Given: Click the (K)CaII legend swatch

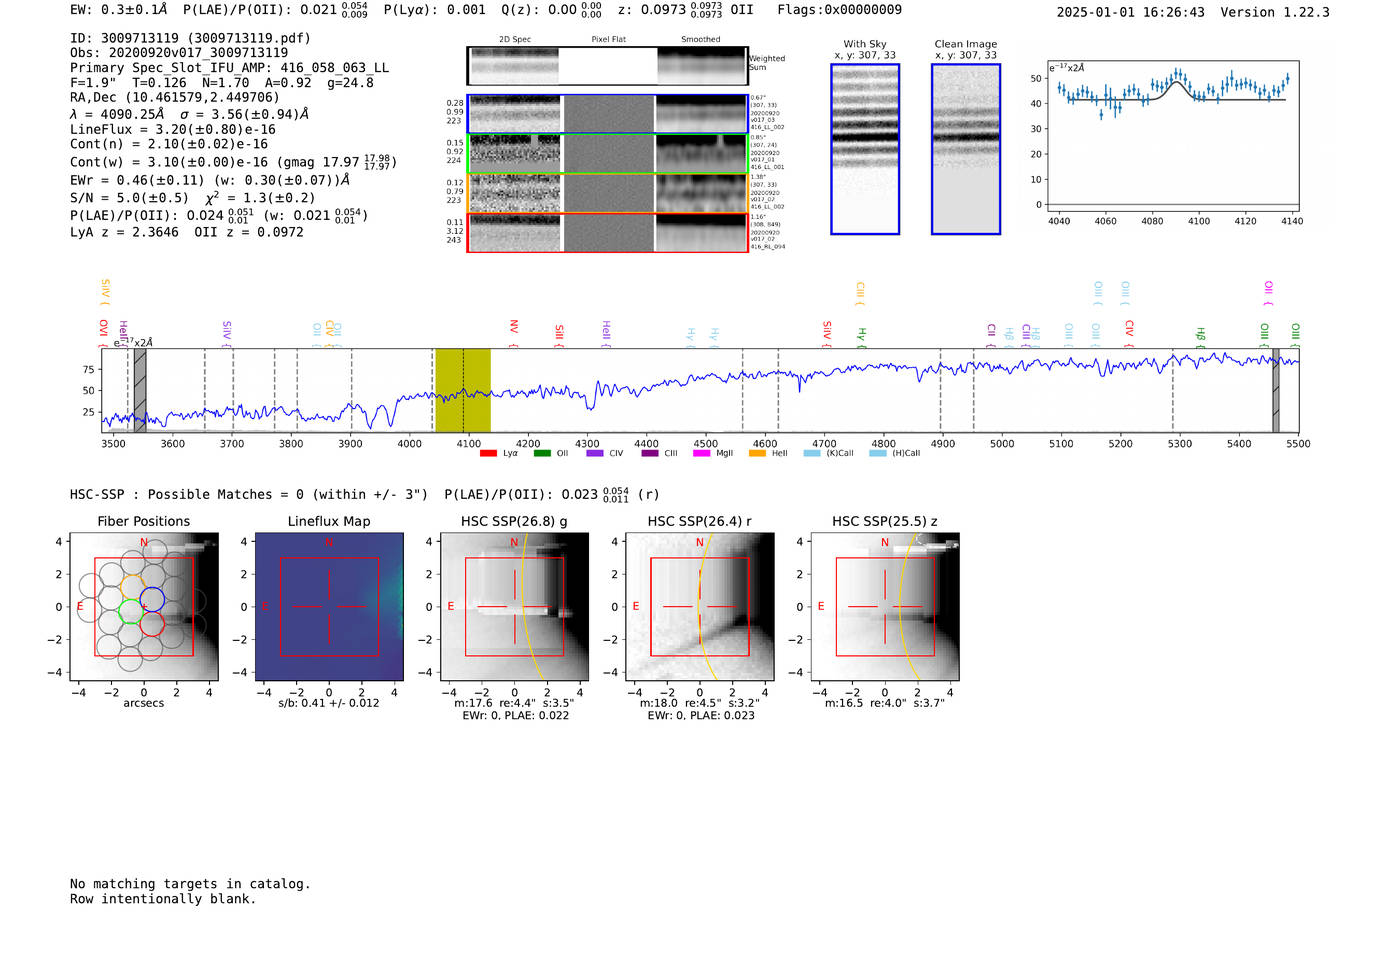Looking at the screenshot, I should click(x=812, y=453).
